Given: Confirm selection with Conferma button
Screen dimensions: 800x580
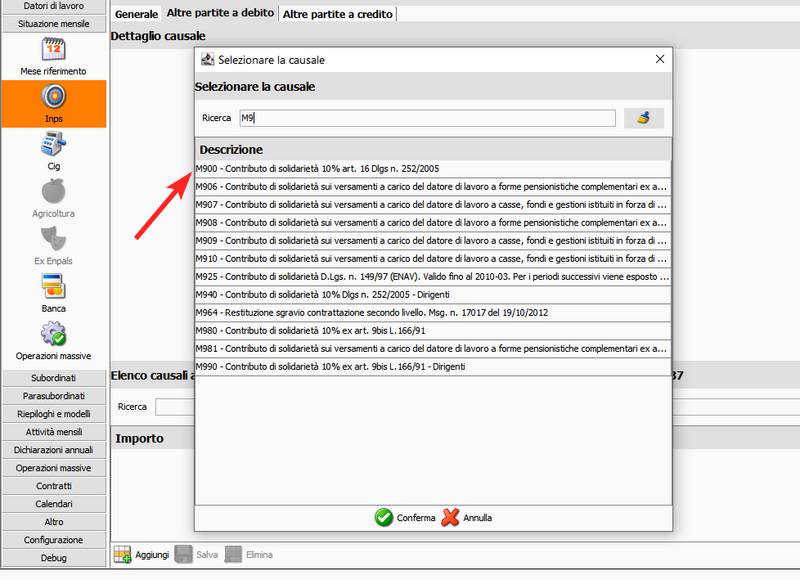Looking at the screenshot, I should point(405,518).
